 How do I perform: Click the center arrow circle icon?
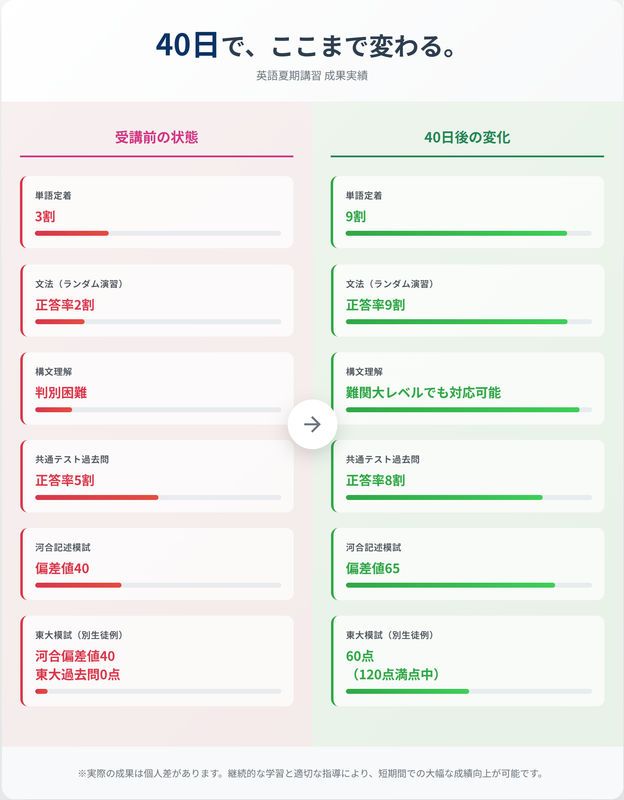[312, 424]
